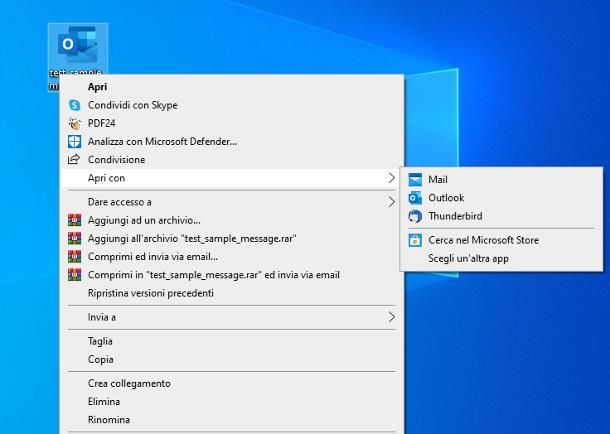Click the Microsoft Store bag icon
The width and height of the screenshot is (610, 434).
[x=415, y=240]
